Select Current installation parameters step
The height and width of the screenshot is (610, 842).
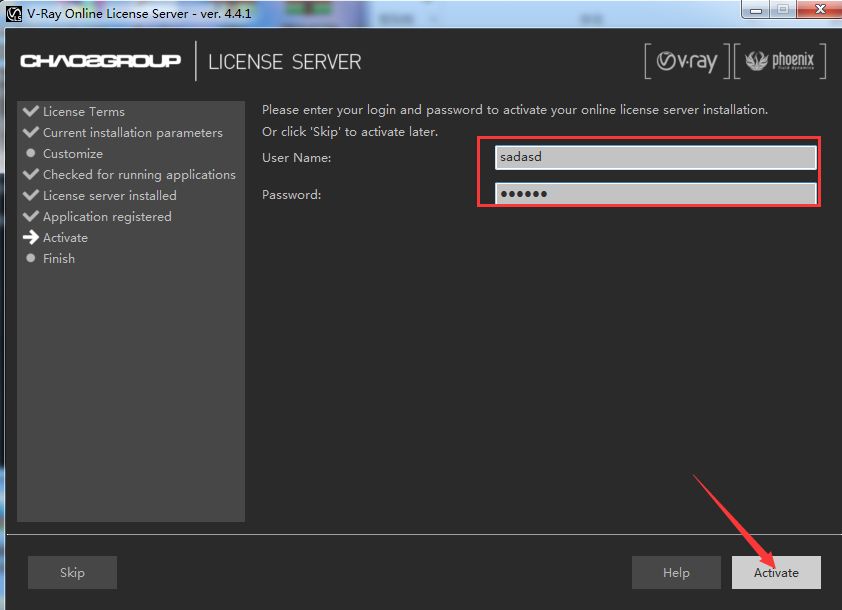point(133,133)
